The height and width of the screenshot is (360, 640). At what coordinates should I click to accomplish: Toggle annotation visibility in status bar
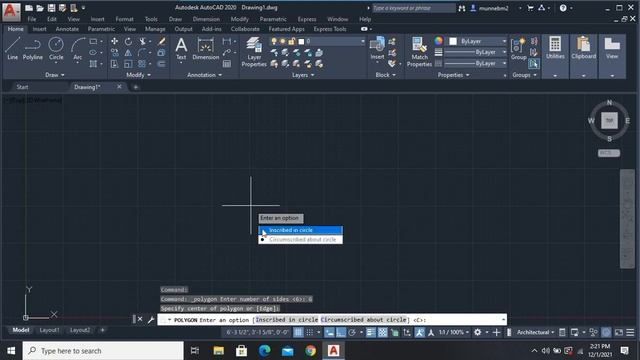pyautogui.click(x=420, y=332)
